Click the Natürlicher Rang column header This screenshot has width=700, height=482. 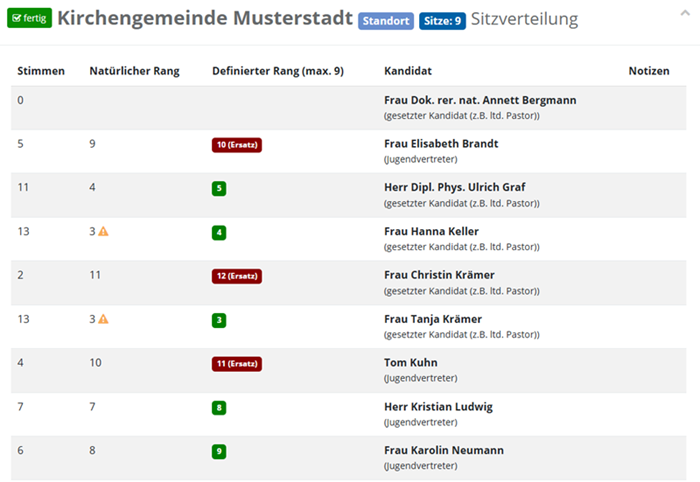[134, 71]
